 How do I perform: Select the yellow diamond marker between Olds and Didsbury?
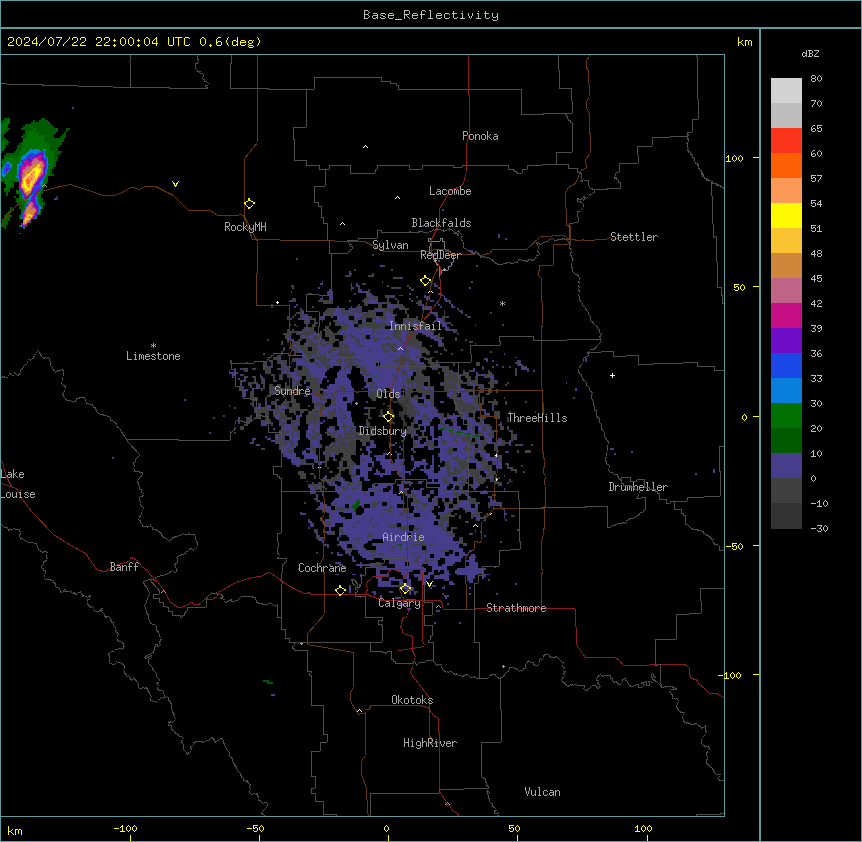(x=388, y=417)
